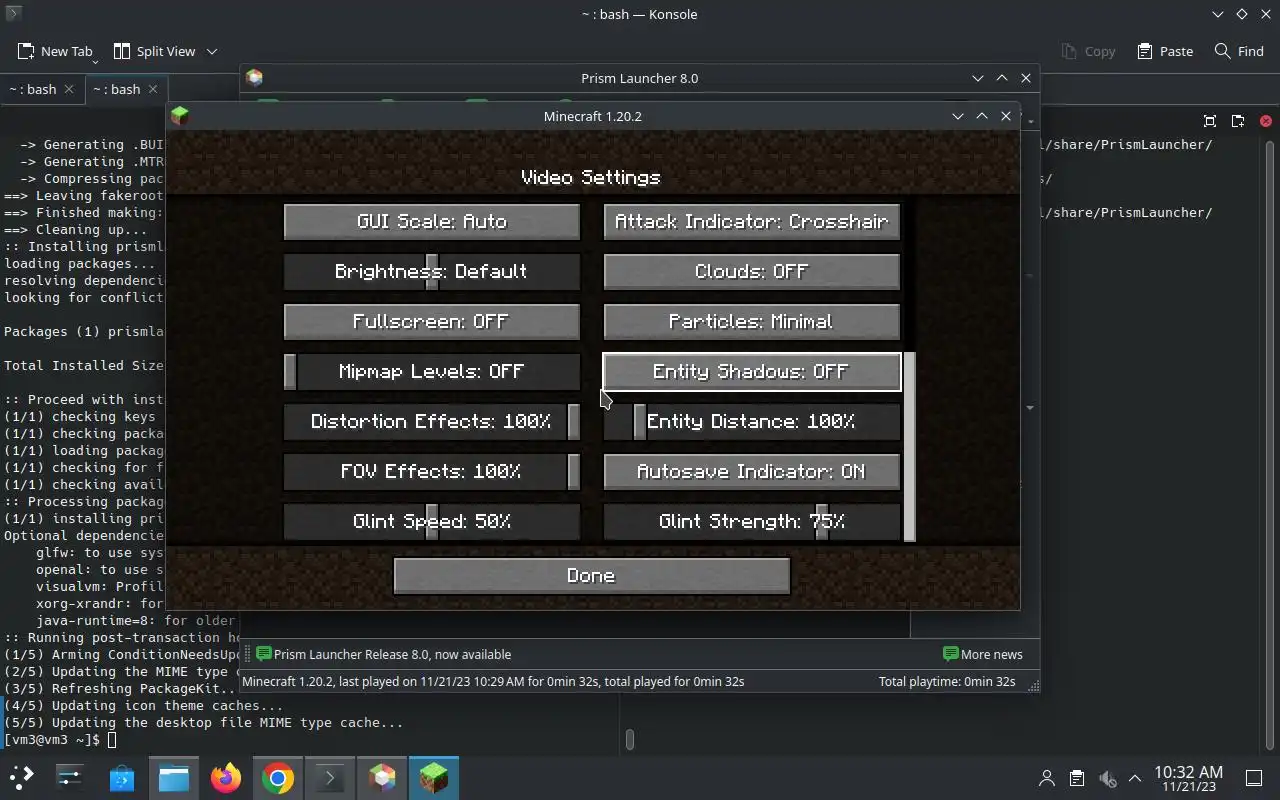Open System Settings from the taskbar

[70, 777]
